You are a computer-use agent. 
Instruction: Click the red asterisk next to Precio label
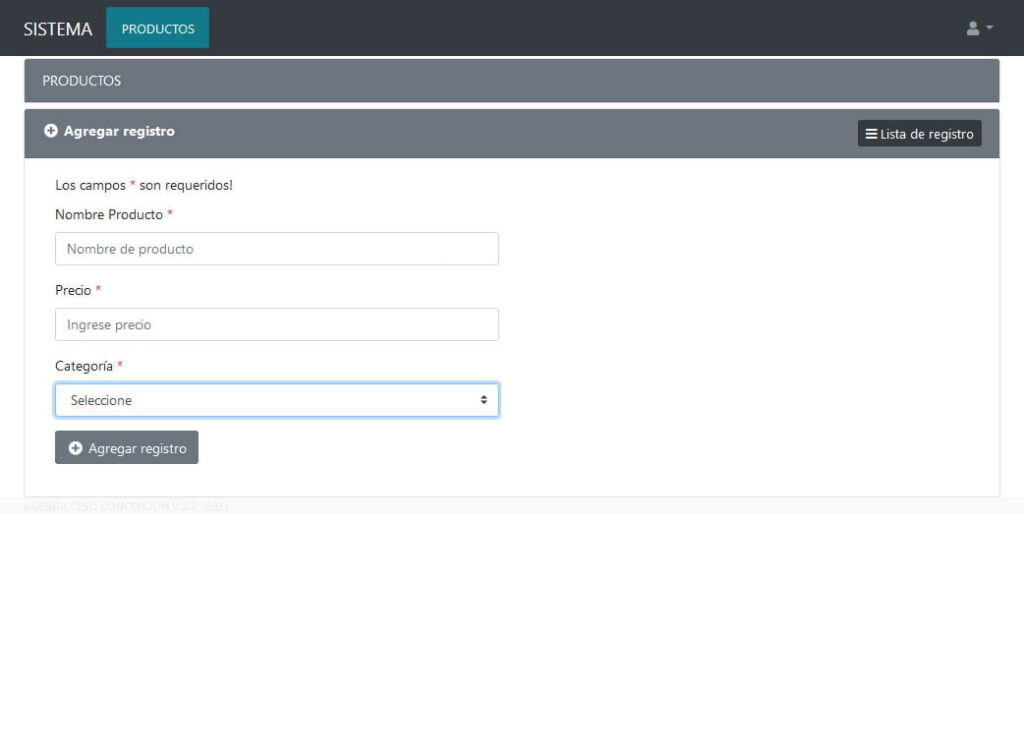100,290
